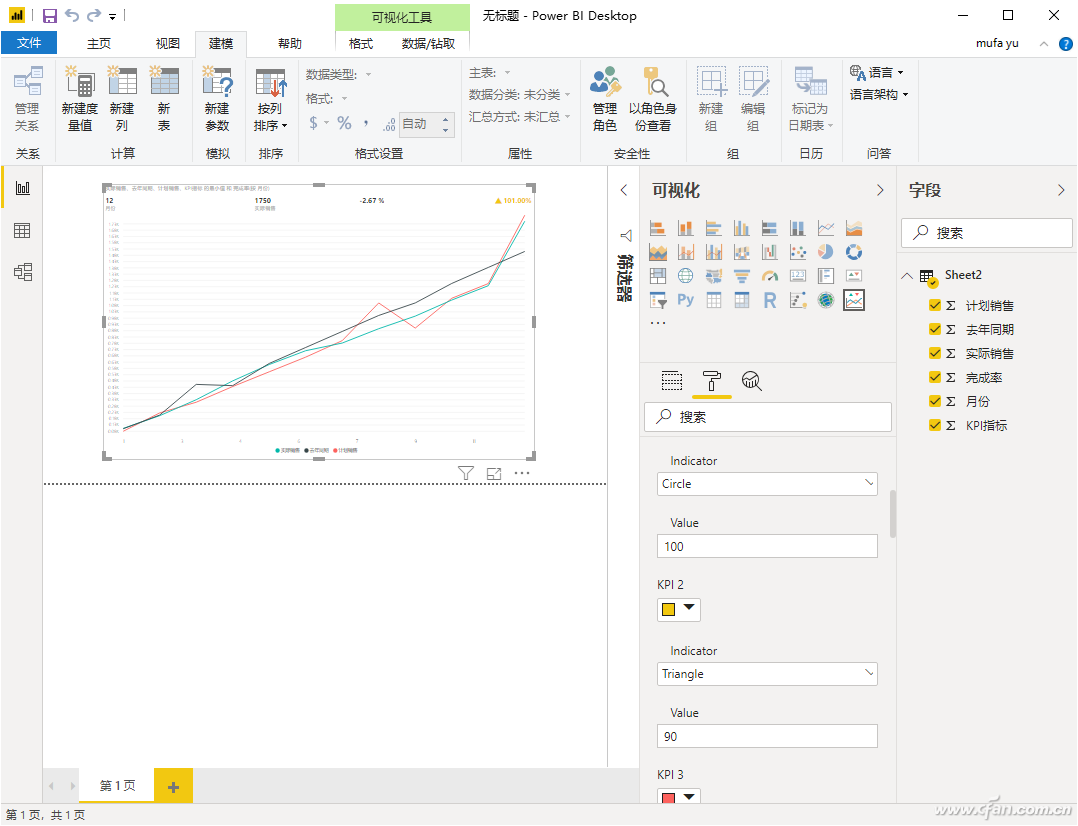Open the Triangle indicator dropdown
Viewport: 1078px width, 826px height.
767,674
